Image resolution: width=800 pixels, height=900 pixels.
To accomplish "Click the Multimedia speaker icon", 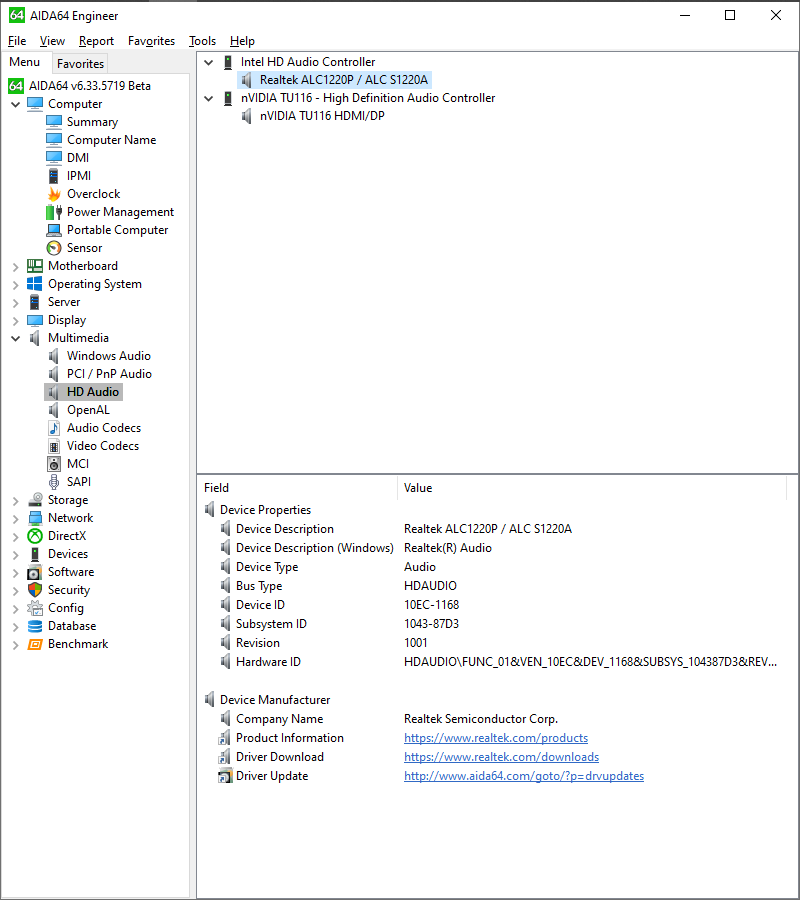I will point(35,338).
